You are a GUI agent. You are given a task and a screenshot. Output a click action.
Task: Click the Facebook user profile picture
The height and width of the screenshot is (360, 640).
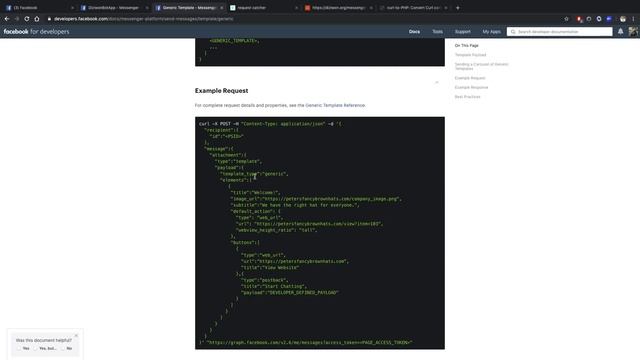[x=633, y=31]
